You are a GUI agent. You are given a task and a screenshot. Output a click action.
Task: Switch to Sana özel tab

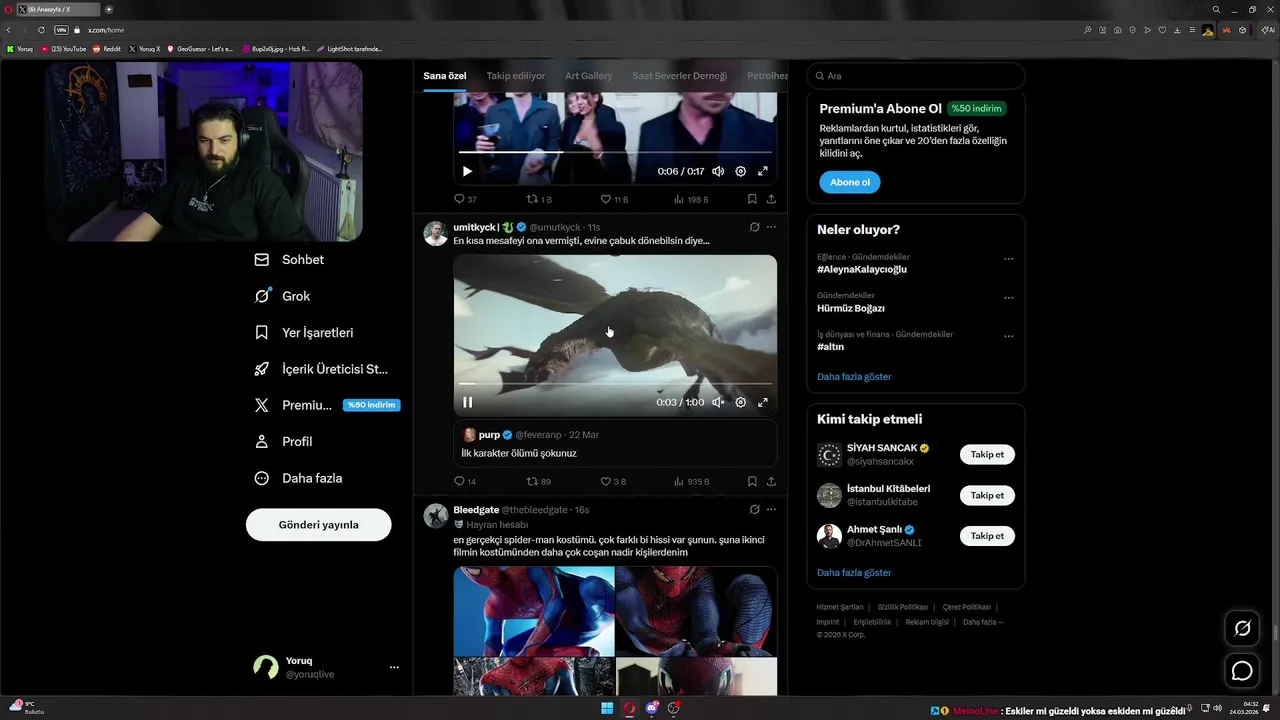444,76
